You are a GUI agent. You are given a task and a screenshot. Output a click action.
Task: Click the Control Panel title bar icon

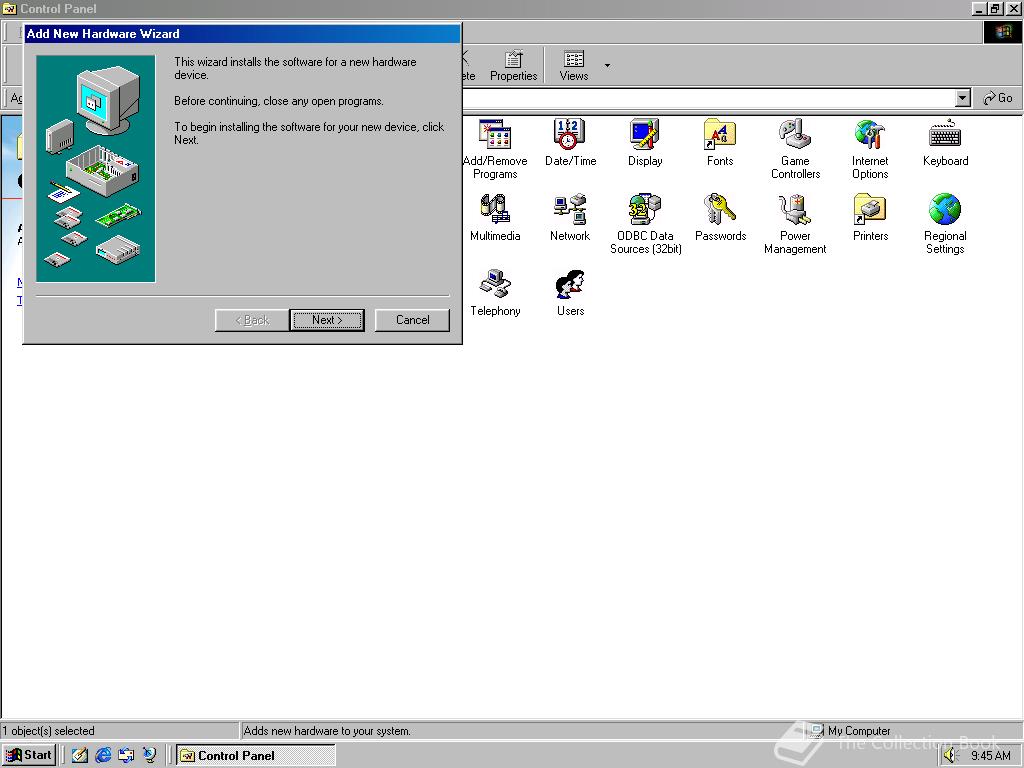[9, 8]
